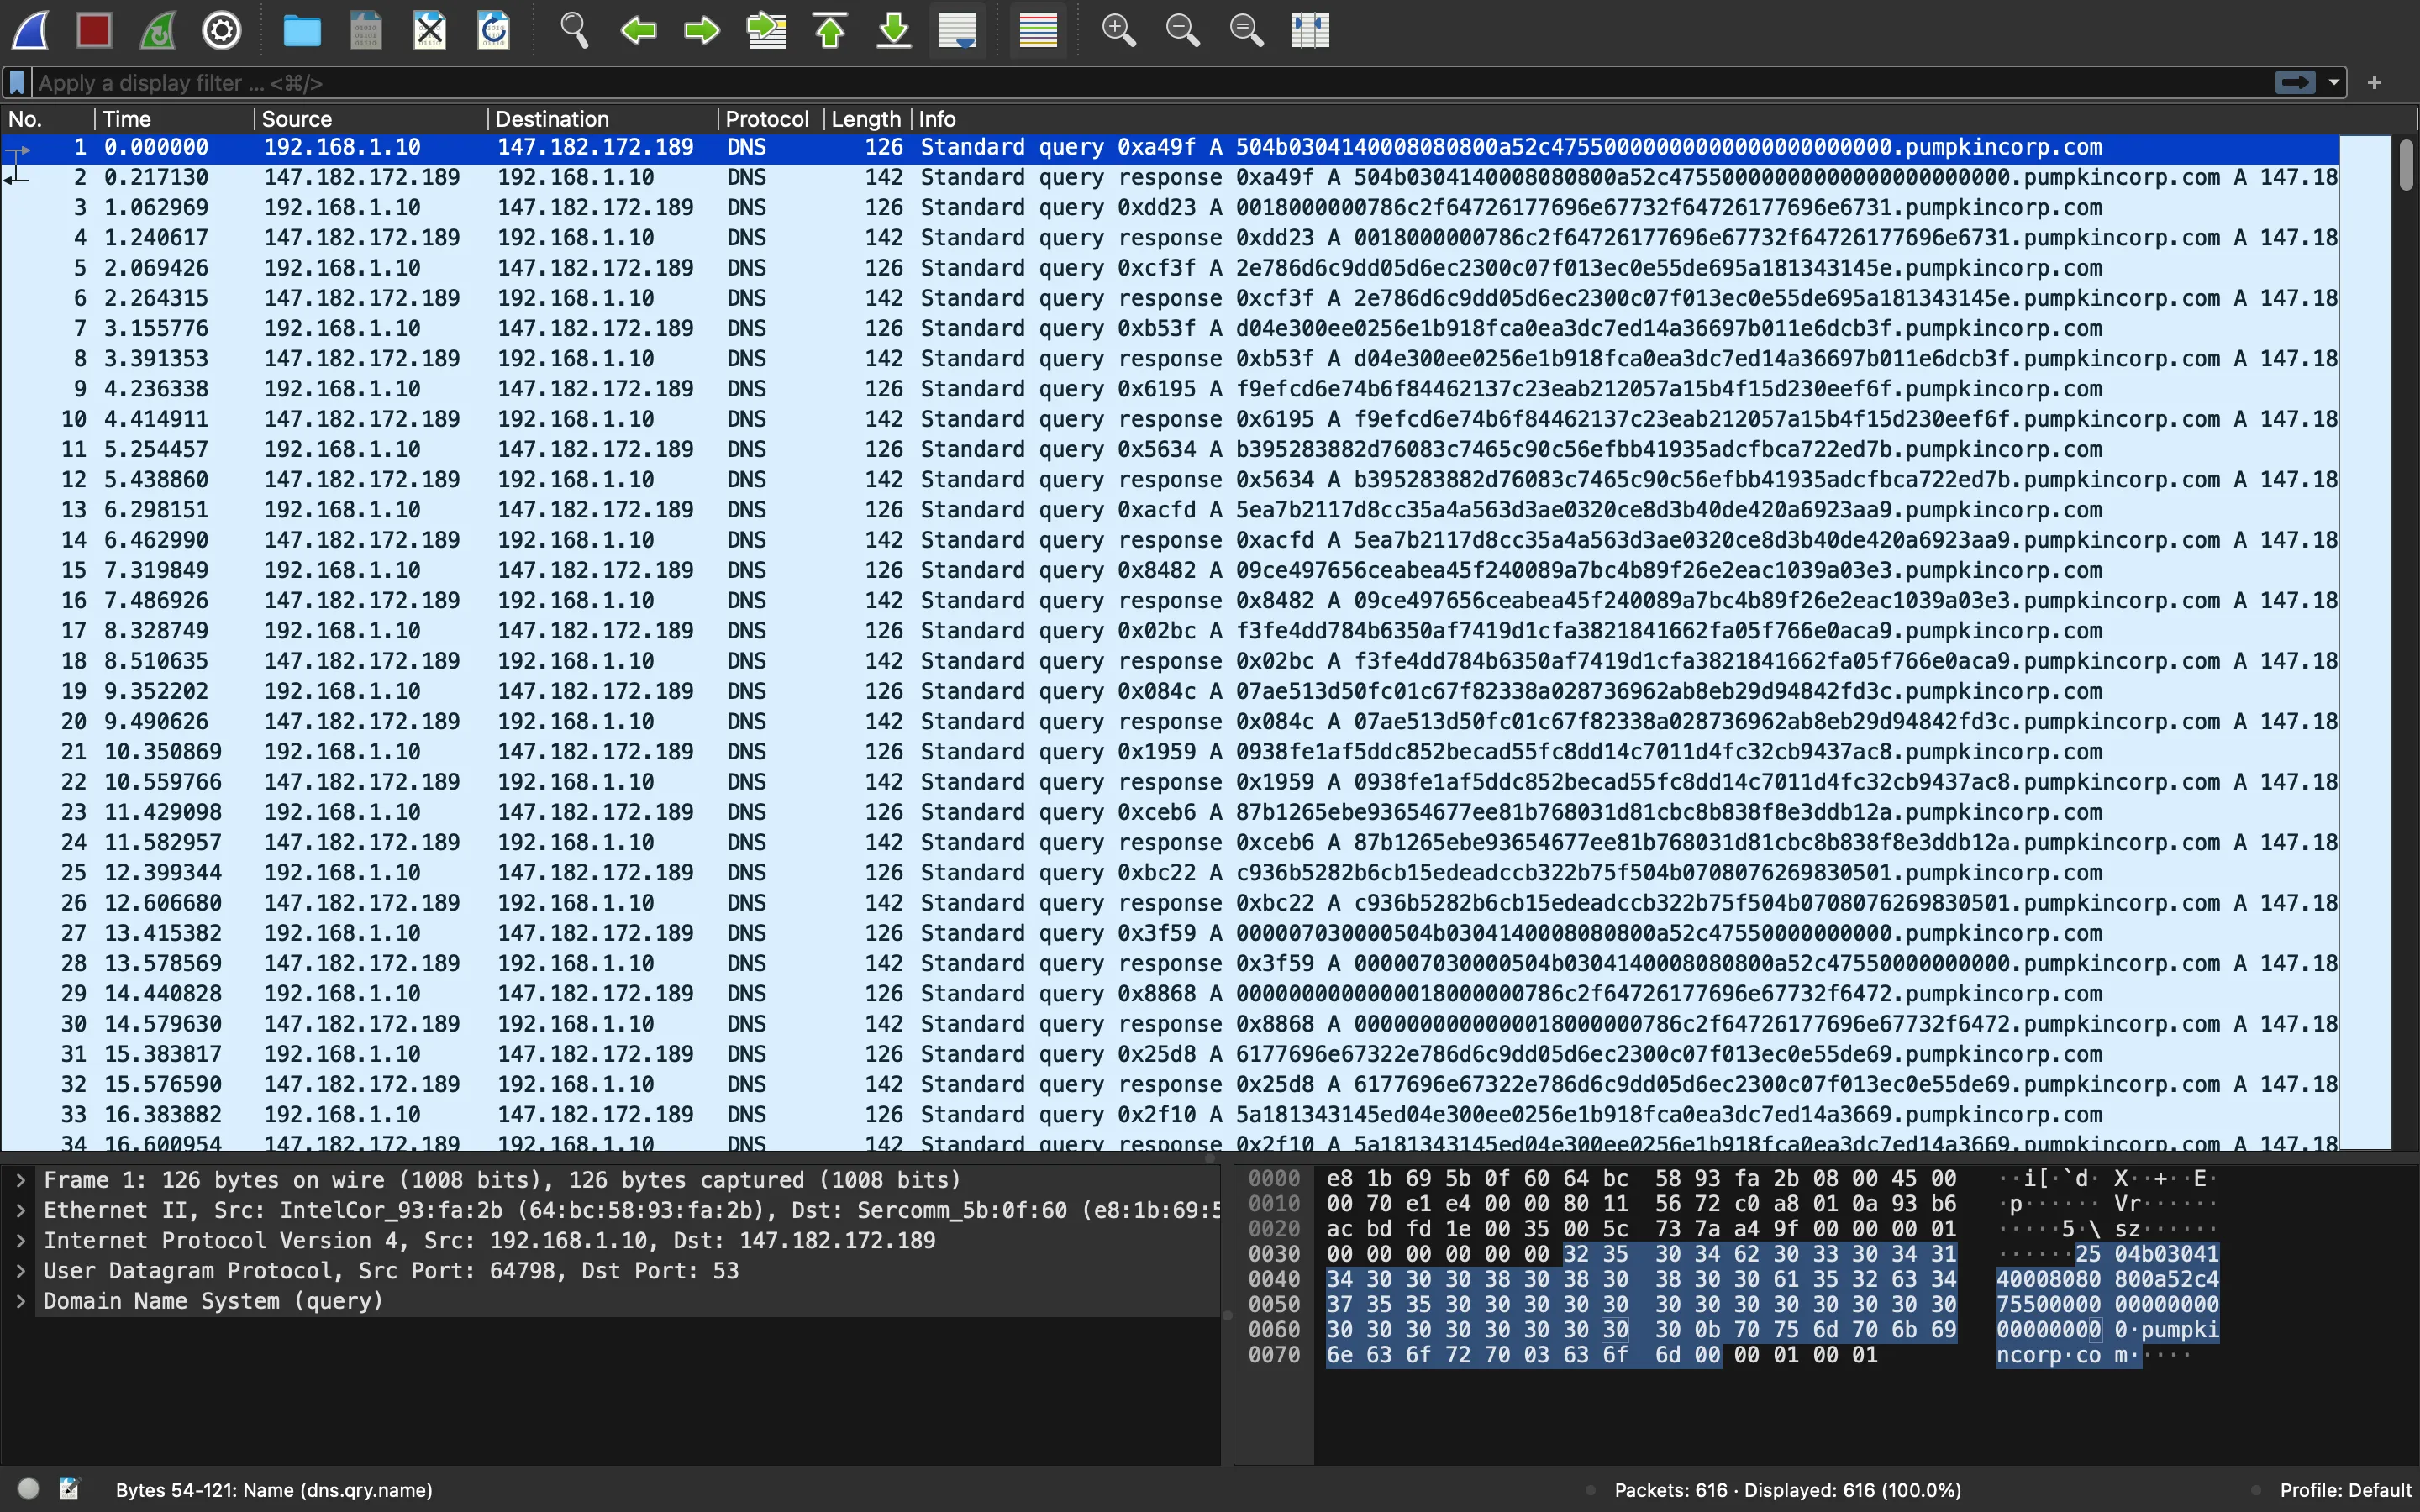Expand Domain Name System (query) row
Screen dimensions: 2420x1512
(x=20, y=1301)
